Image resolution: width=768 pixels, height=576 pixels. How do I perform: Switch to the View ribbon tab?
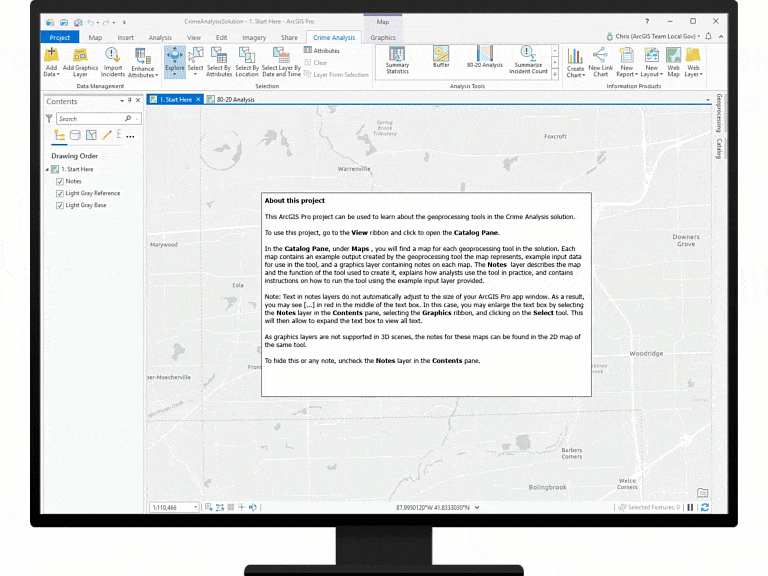(193, 38)
